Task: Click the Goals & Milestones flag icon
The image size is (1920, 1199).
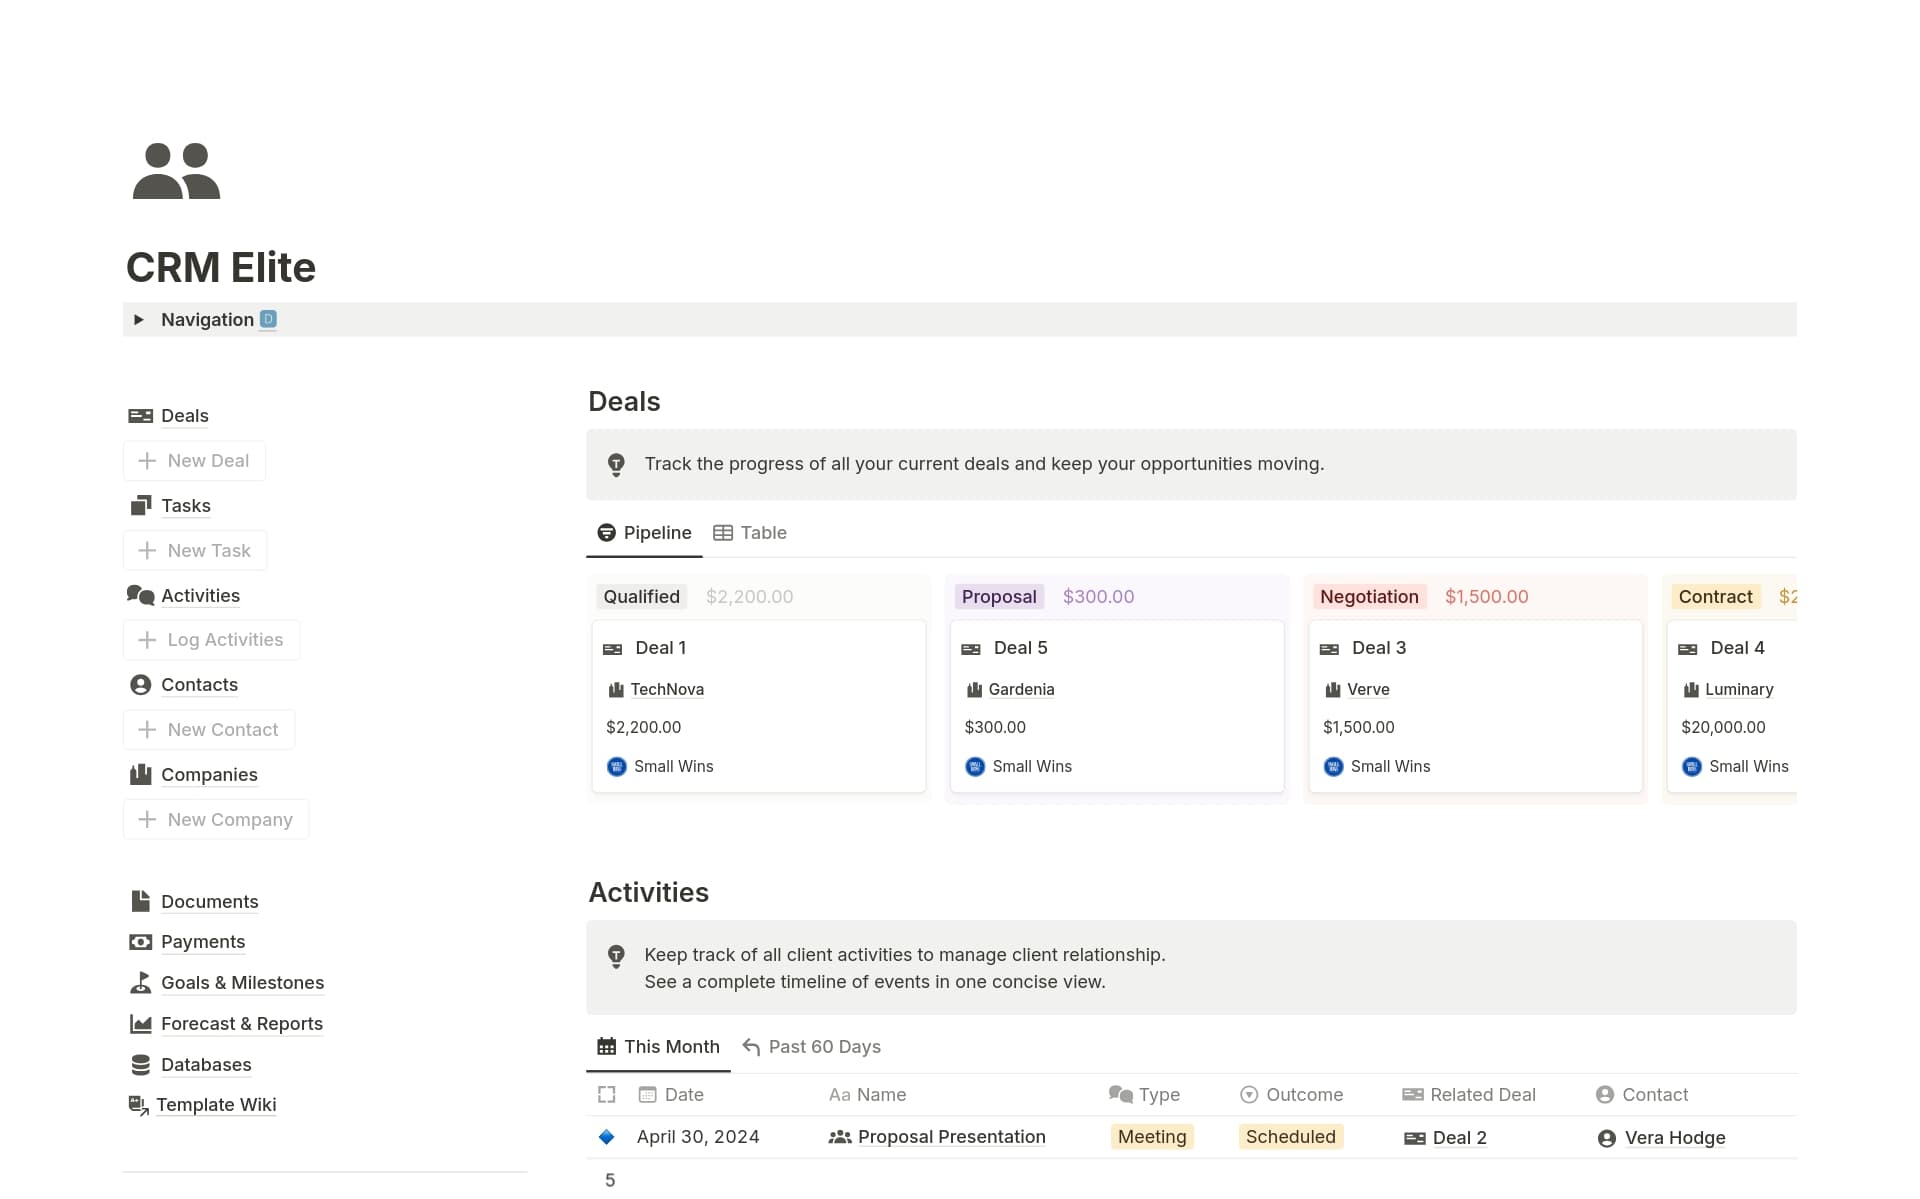Action: pos(140,983)
